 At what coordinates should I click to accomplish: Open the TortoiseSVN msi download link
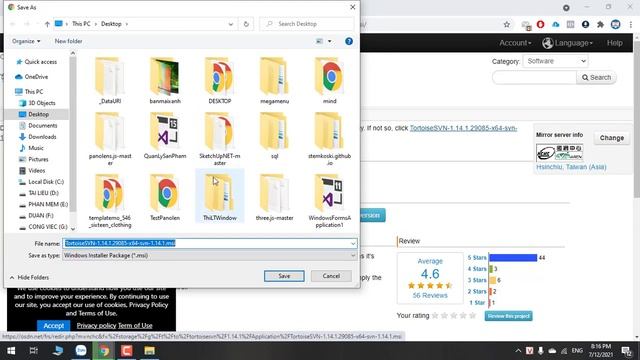tap(463, 128)
